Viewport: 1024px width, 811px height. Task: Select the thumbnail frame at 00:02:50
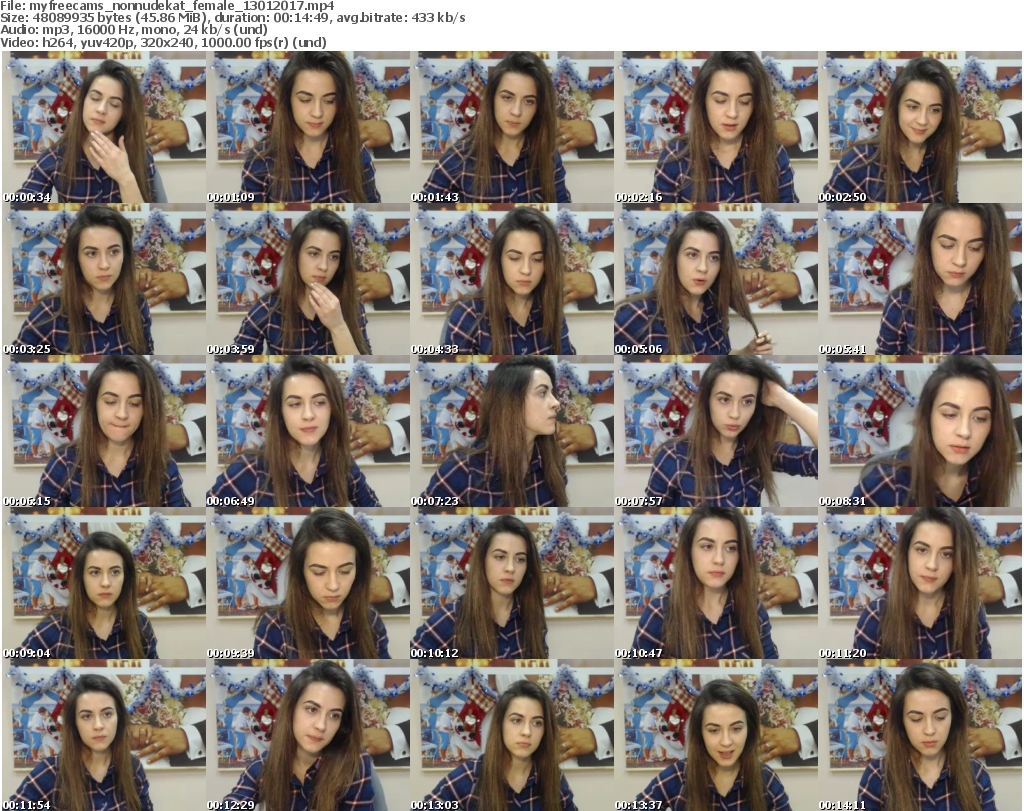(x=920, y=127)
